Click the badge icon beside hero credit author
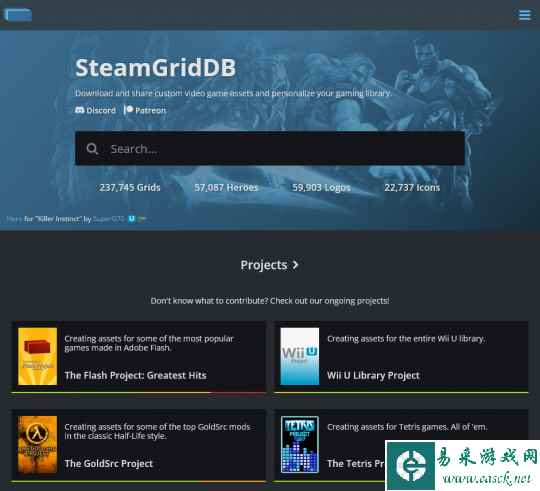 pos(132,219)
